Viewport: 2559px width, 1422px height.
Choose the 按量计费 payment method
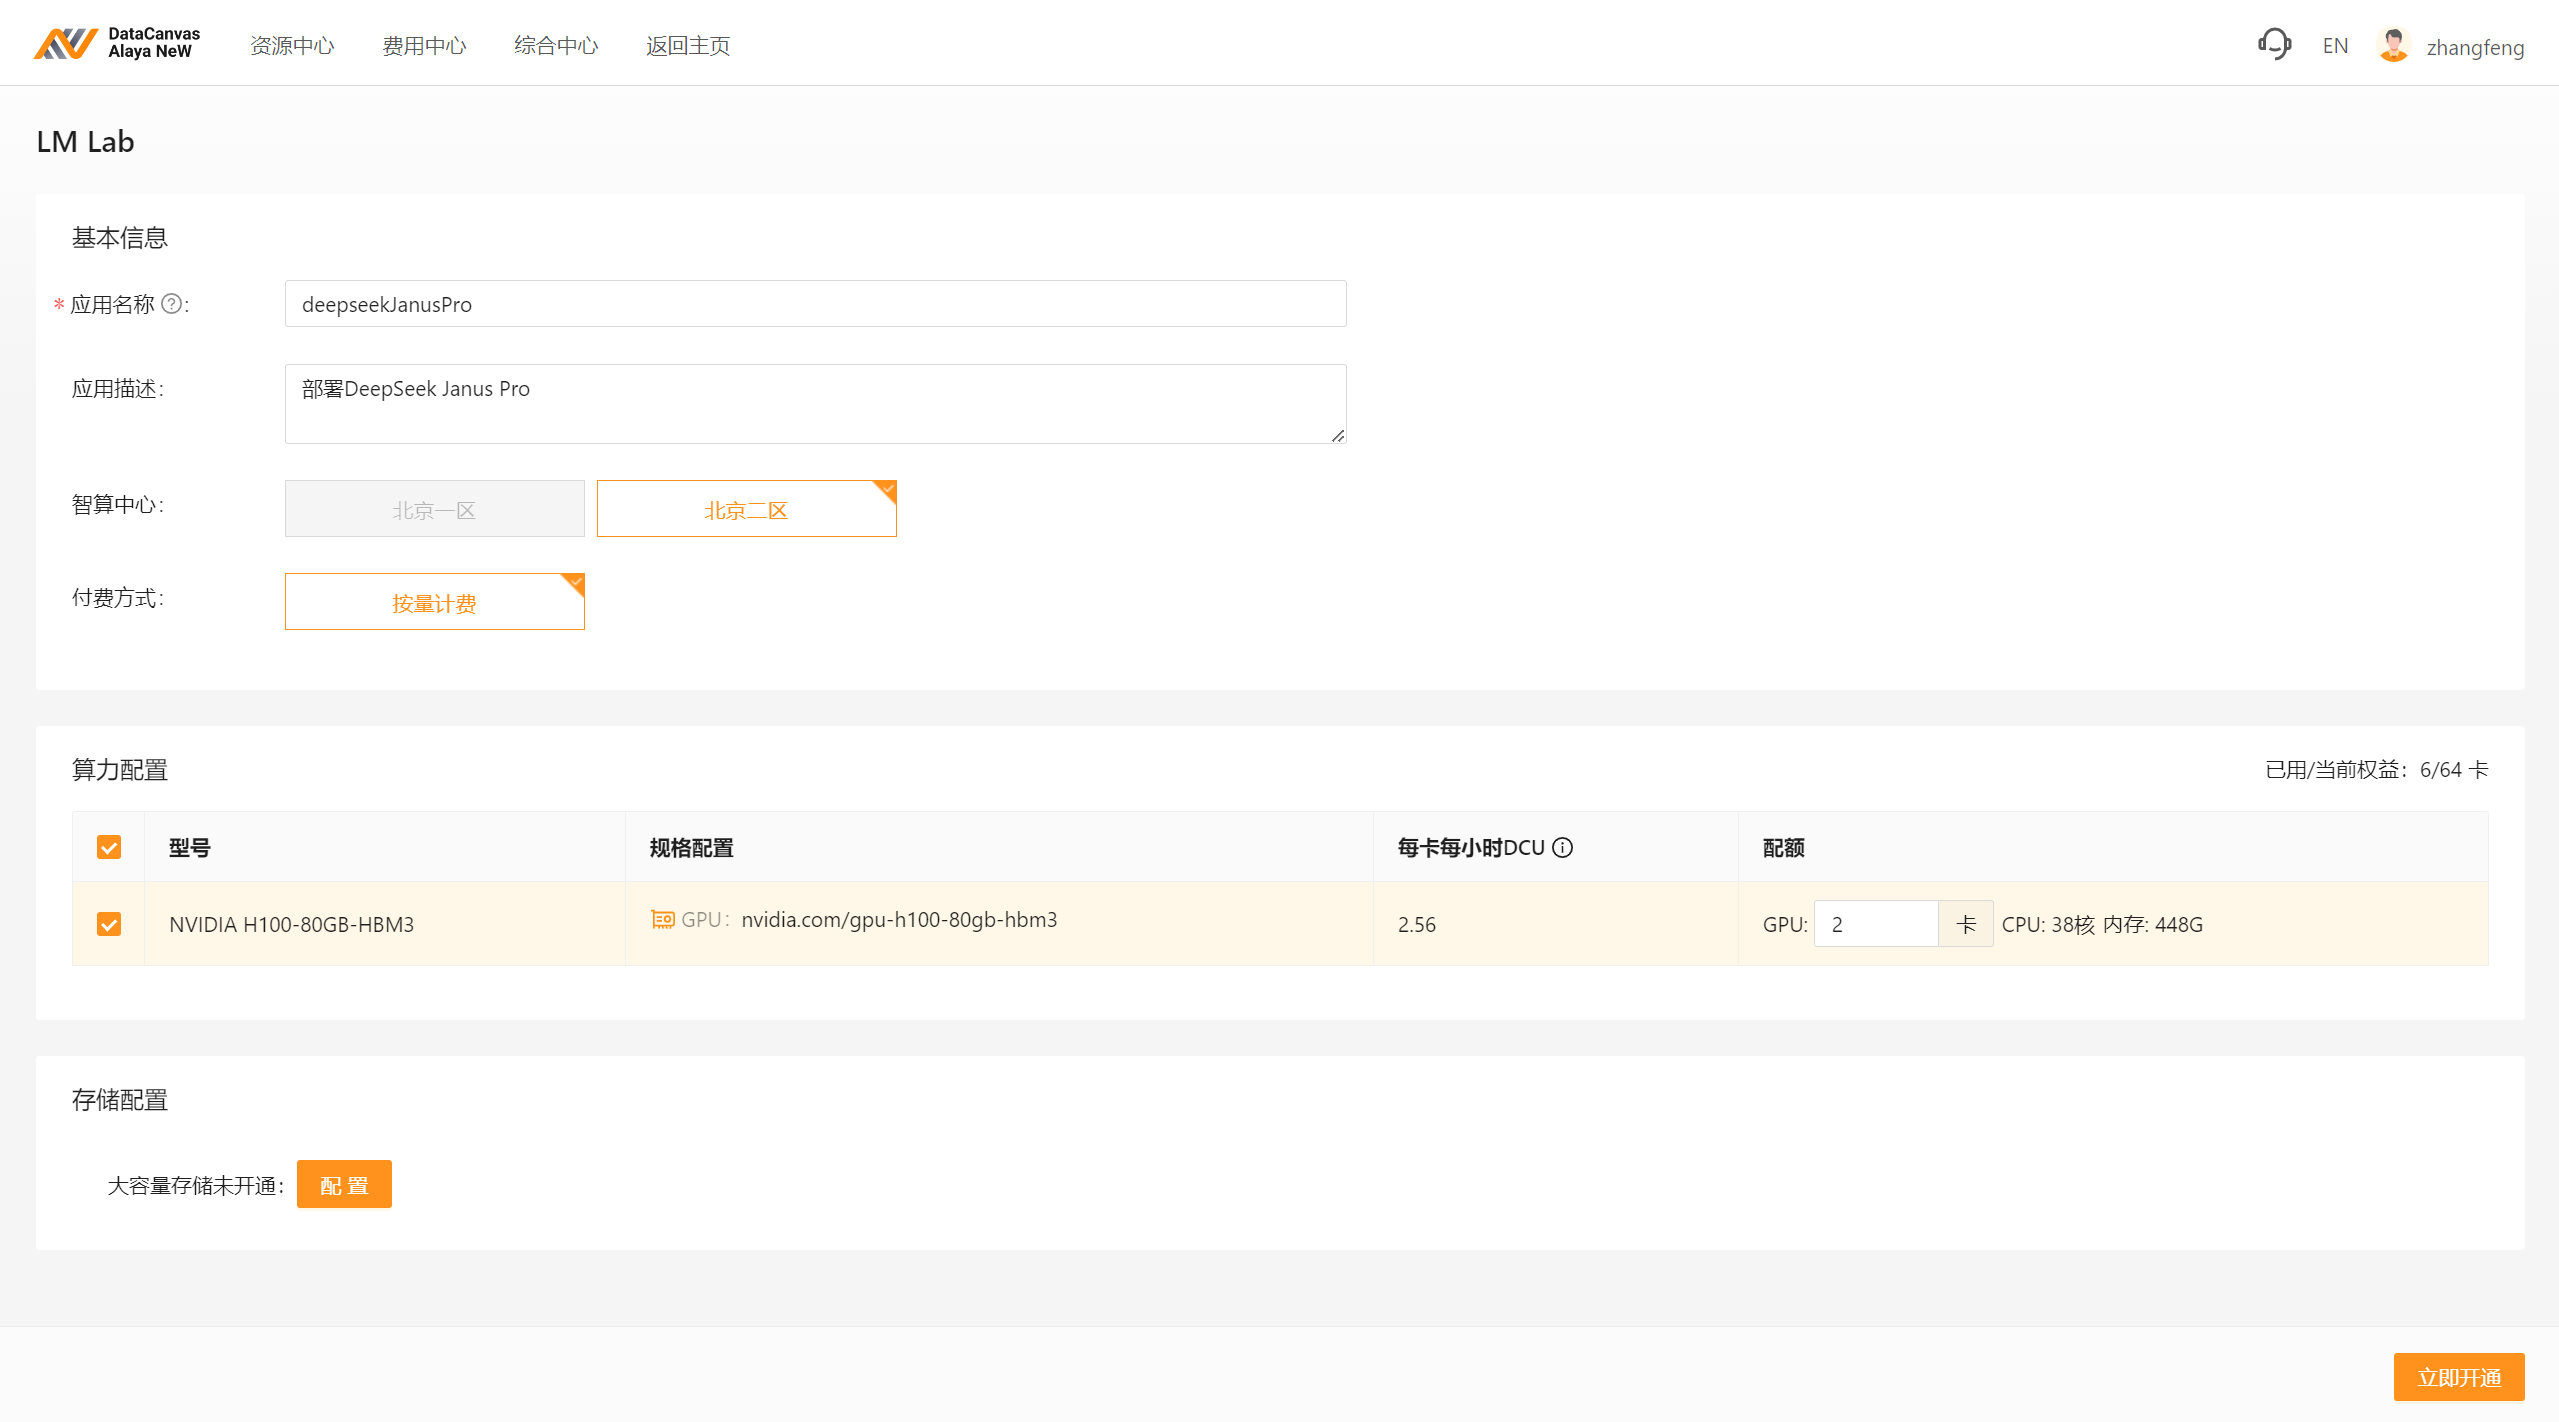coord(434,602)
